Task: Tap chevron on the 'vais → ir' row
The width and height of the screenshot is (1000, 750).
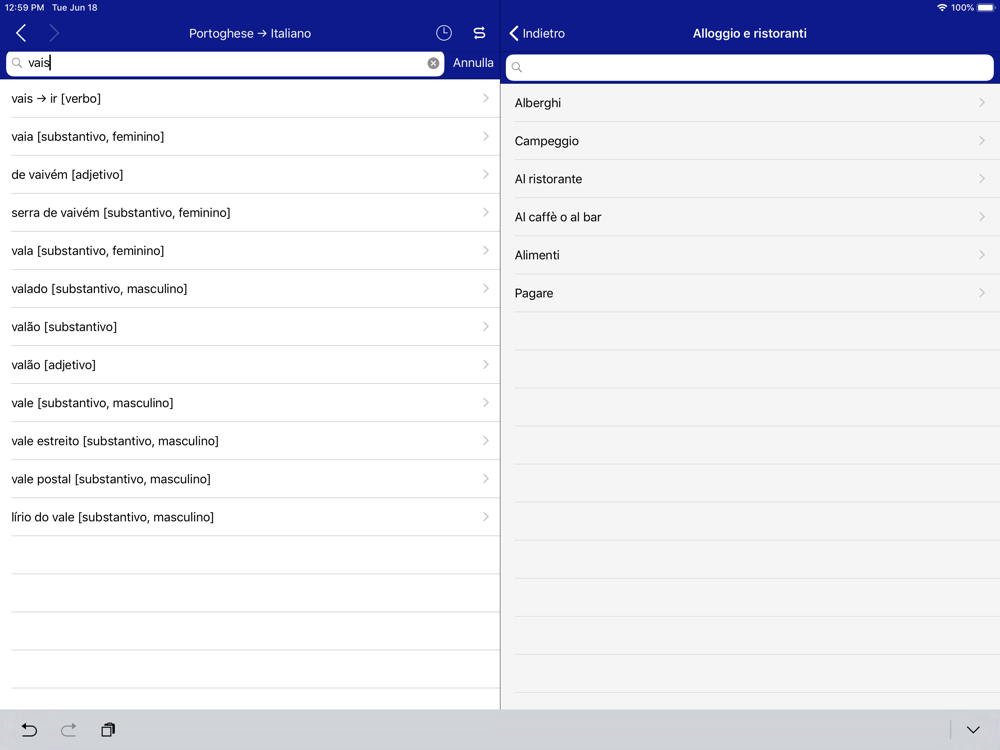Action: click(486, 98)
